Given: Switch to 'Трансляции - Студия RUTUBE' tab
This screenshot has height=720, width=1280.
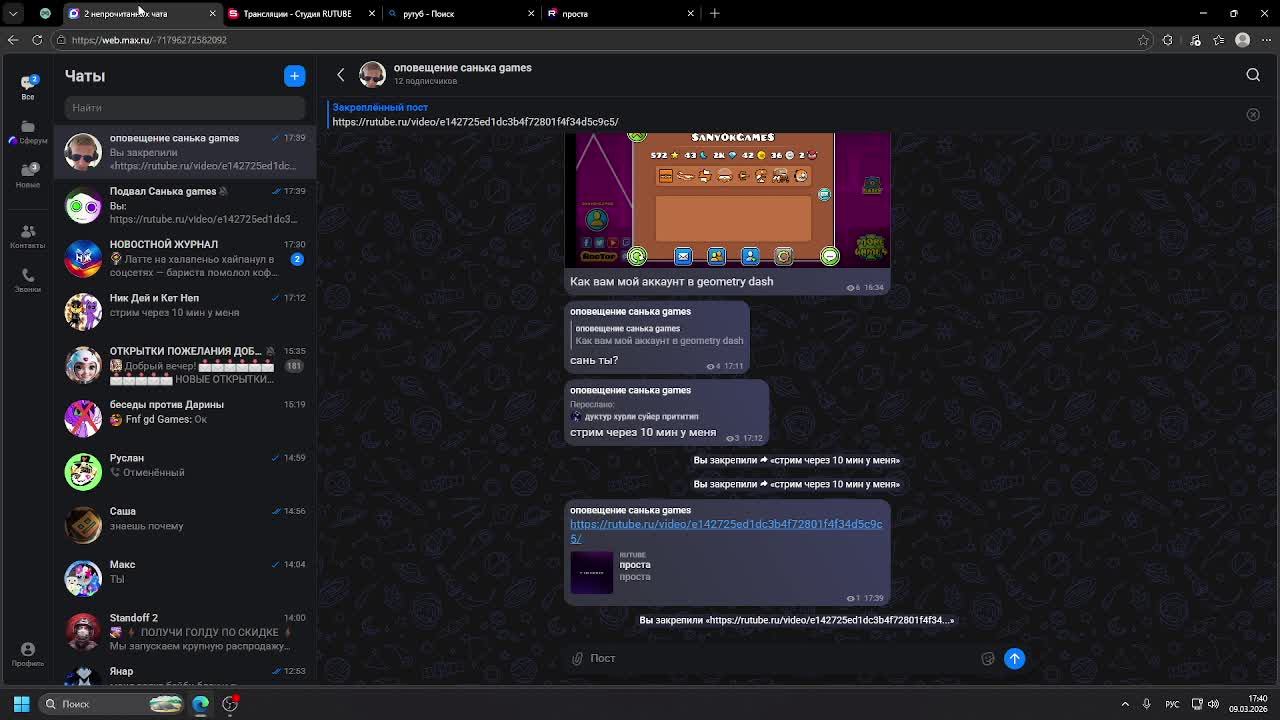Looking at the screenshot, I should pyautogui.click(x=301, y=13).
